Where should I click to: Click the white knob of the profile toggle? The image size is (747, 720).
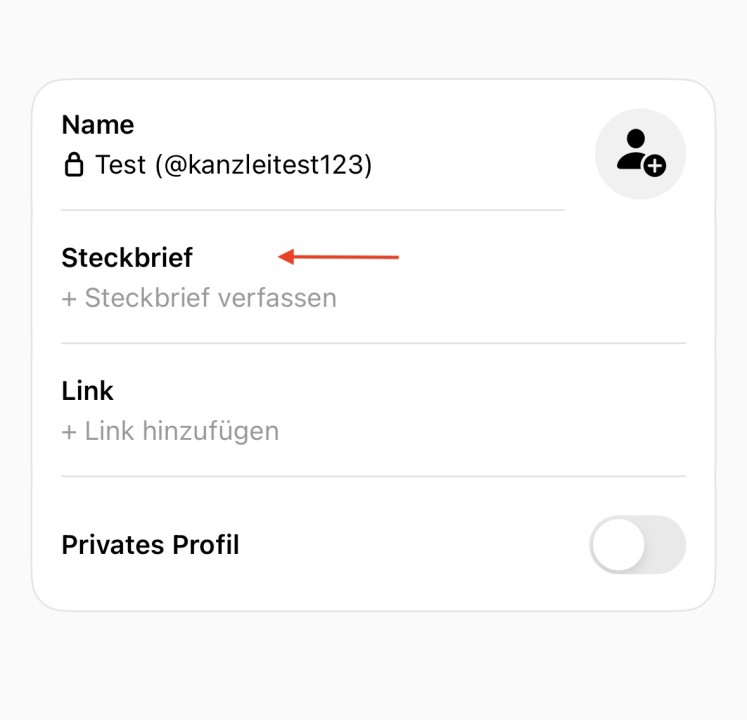[617, 545]
